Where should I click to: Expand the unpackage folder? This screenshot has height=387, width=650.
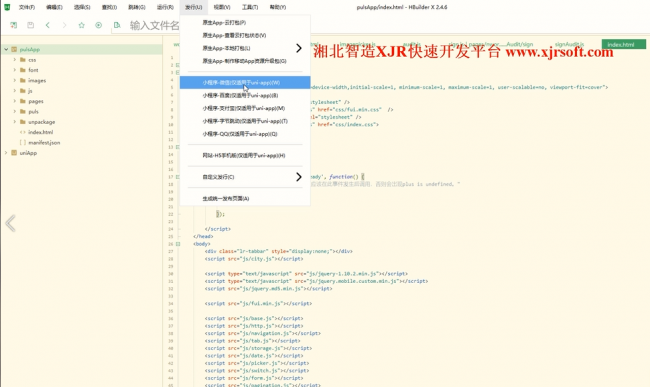(15, 122)
